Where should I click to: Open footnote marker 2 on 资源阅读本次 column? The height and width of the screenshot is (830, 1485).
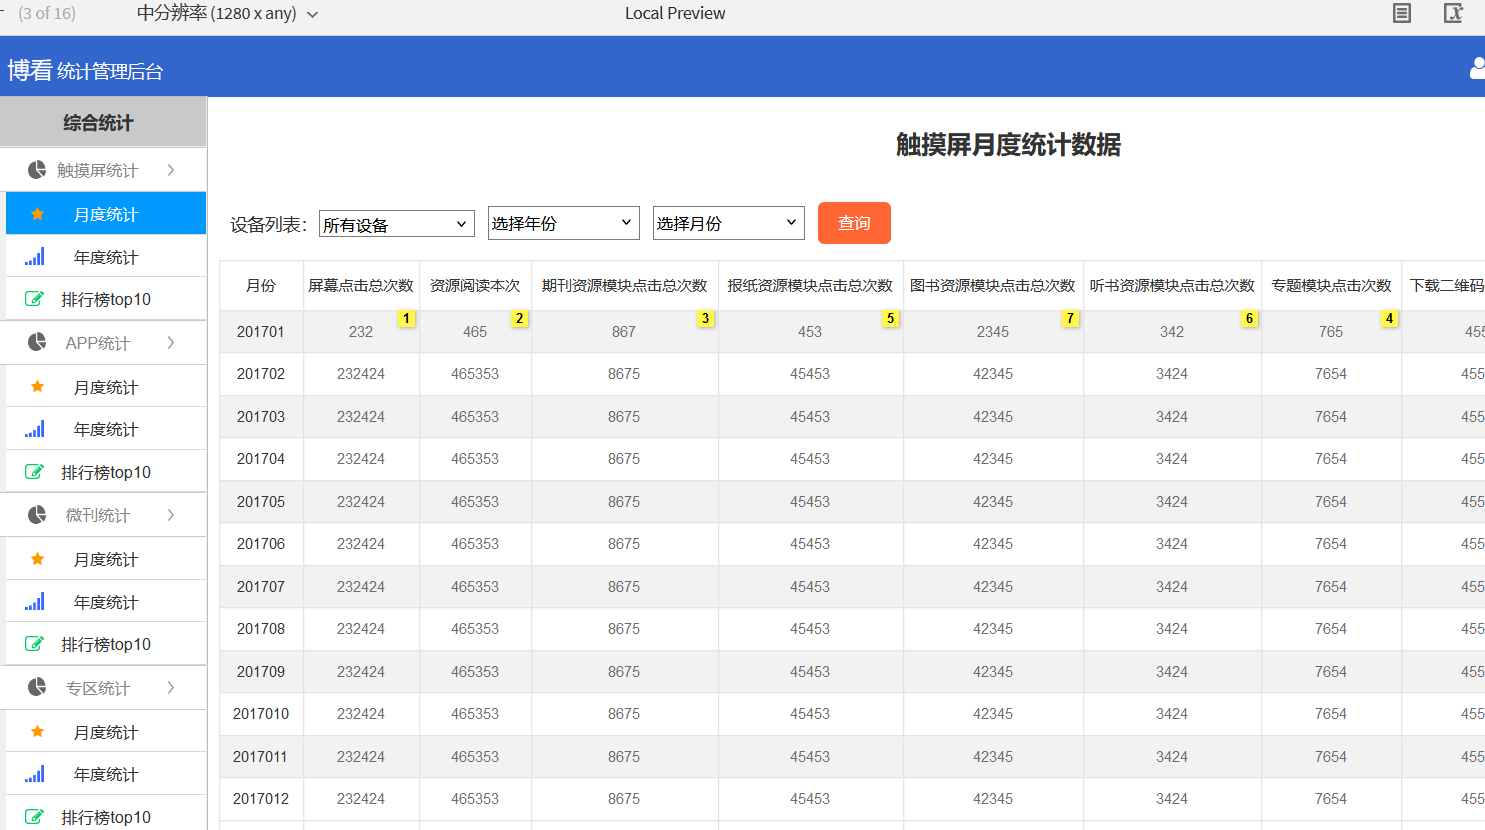click(x=519, y=318)
